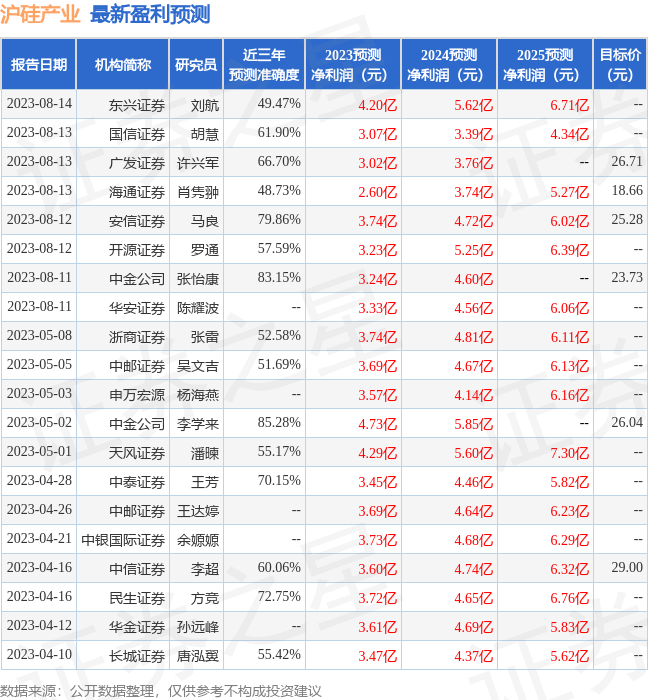The image size is (648, 700).
Task: Click researcher name 吴文吉
Action: (x=198, y=367)
